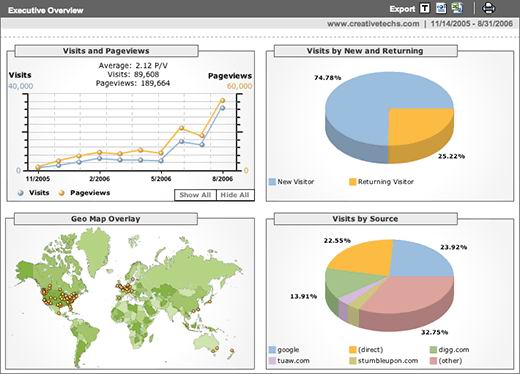Click the Average 2.12 P/V text
This screenshot has height=374, width=520.
click(x=133, y=66)
